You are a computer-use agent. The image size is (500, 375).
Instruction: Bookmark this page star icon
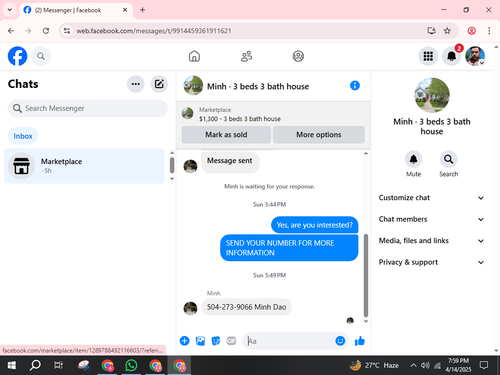pos(447,31)
